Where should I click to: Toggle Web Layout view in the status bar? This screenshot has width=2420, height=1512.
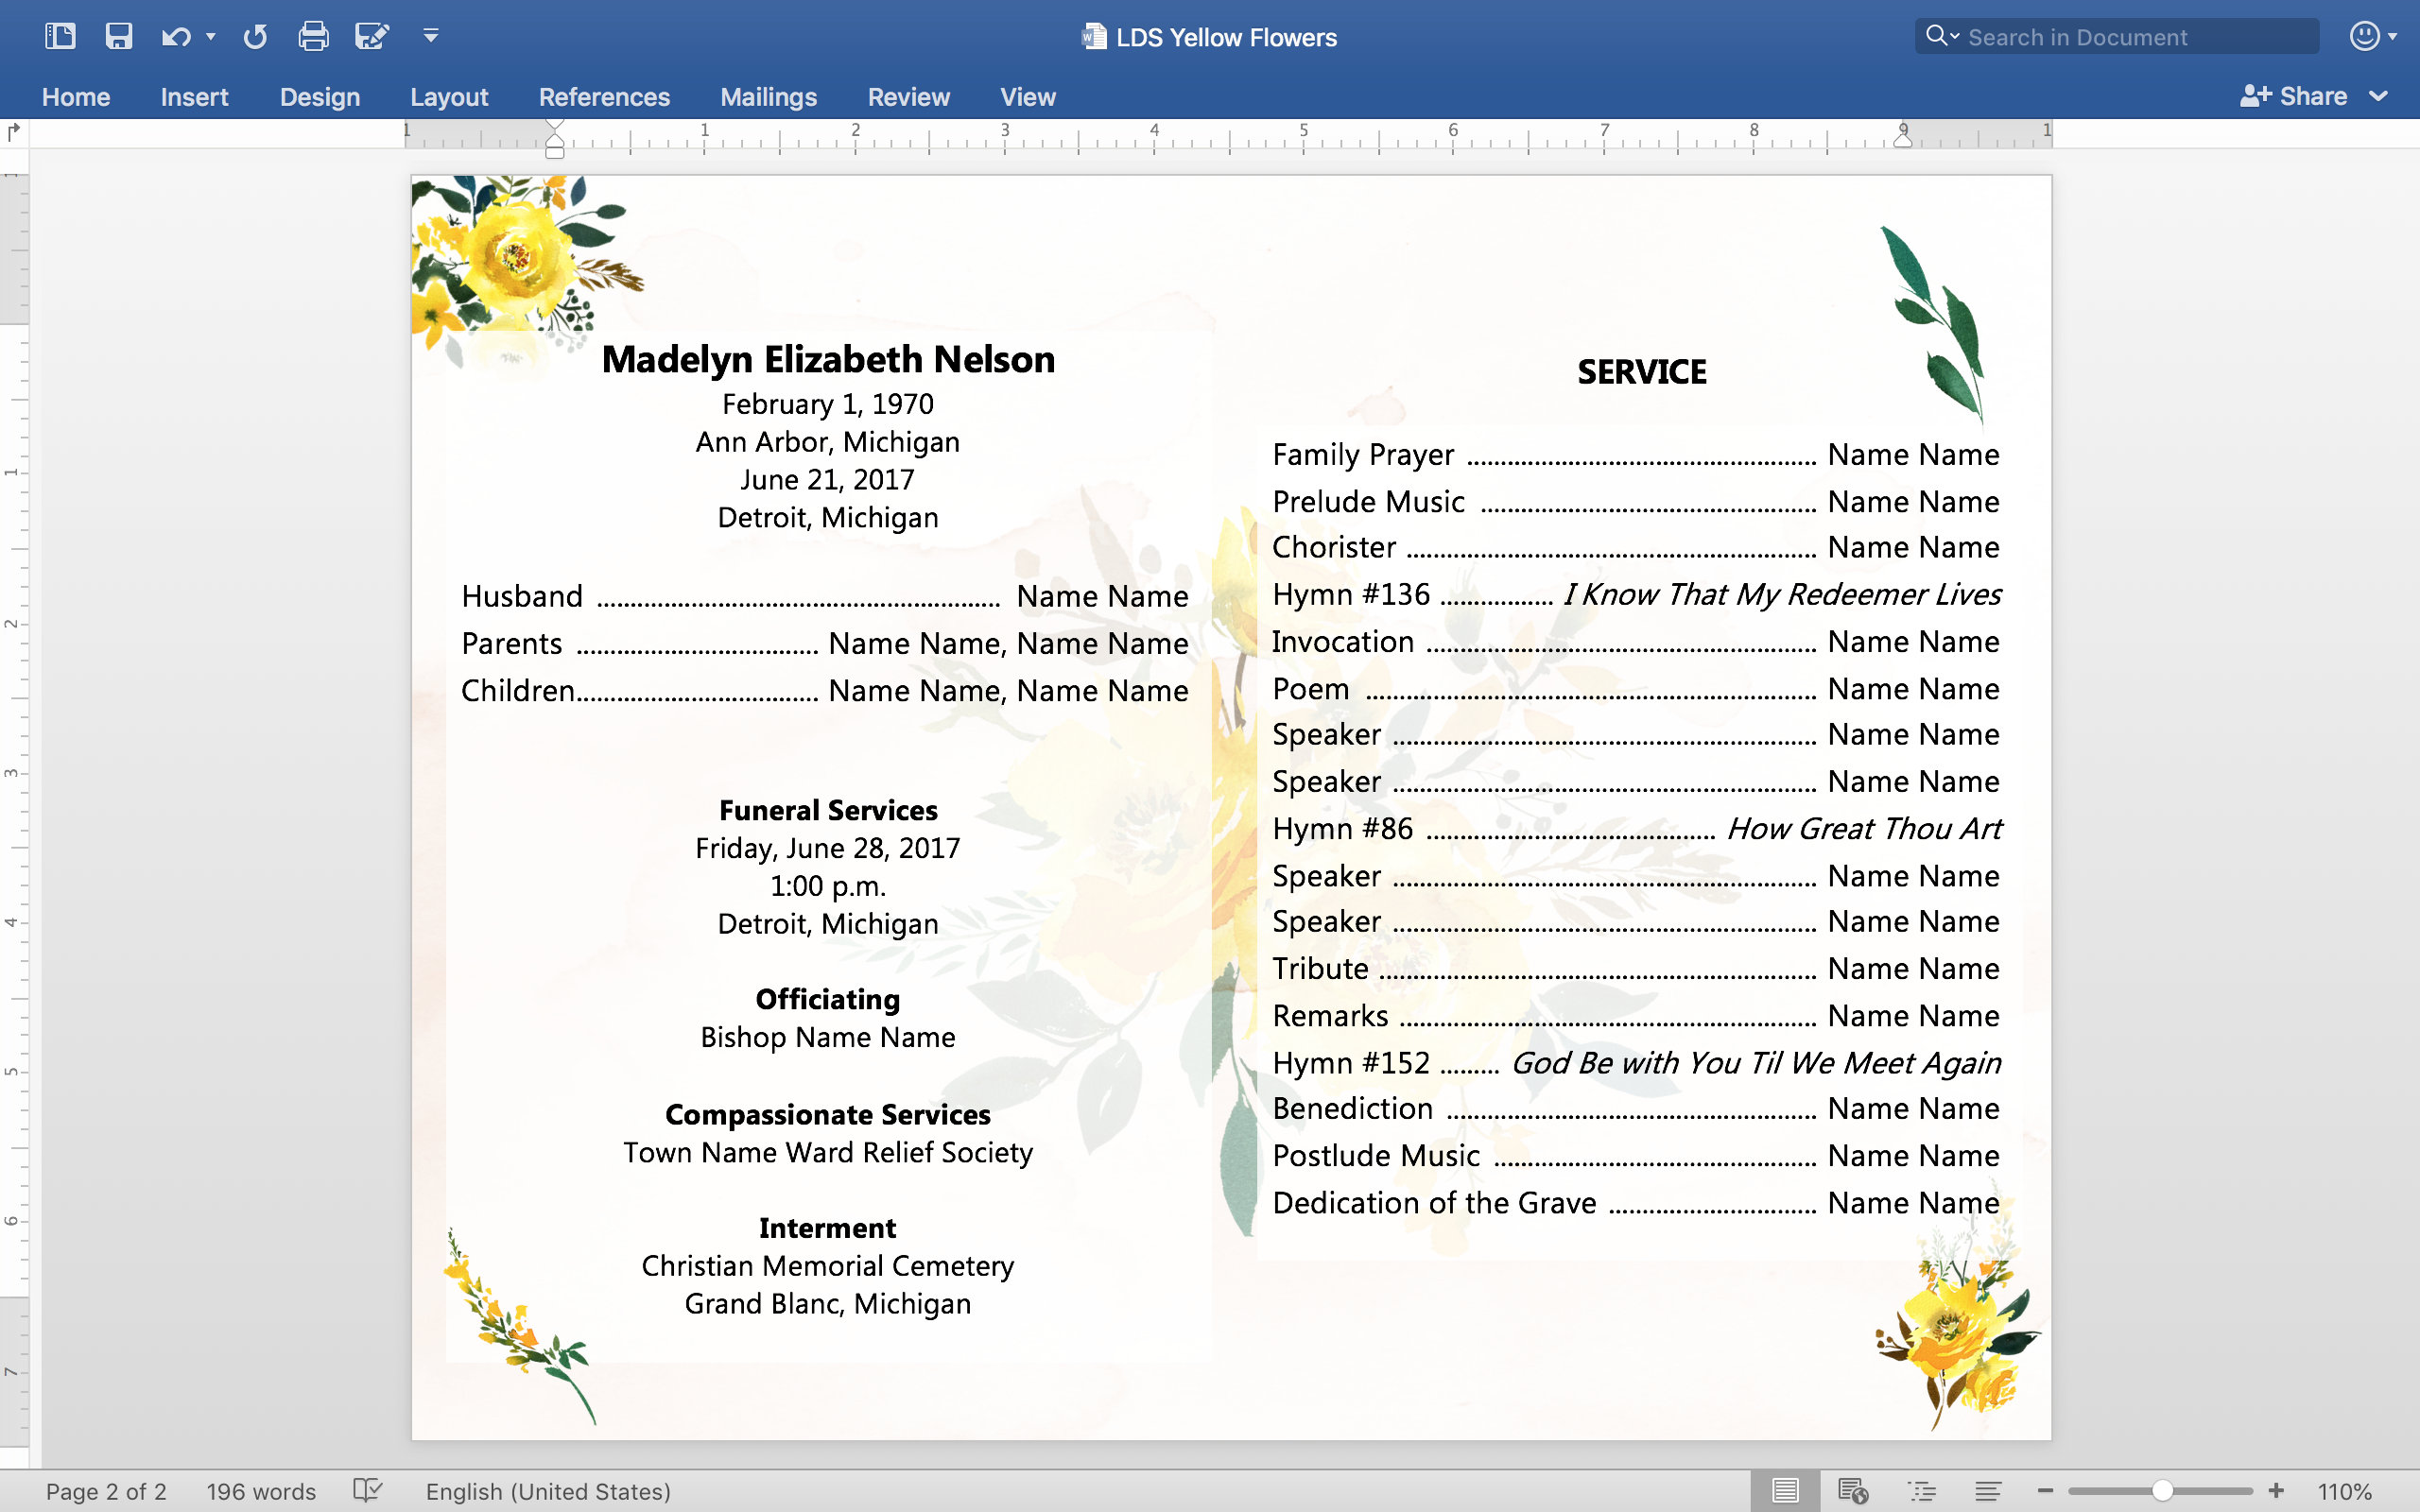[1855, 1490]
